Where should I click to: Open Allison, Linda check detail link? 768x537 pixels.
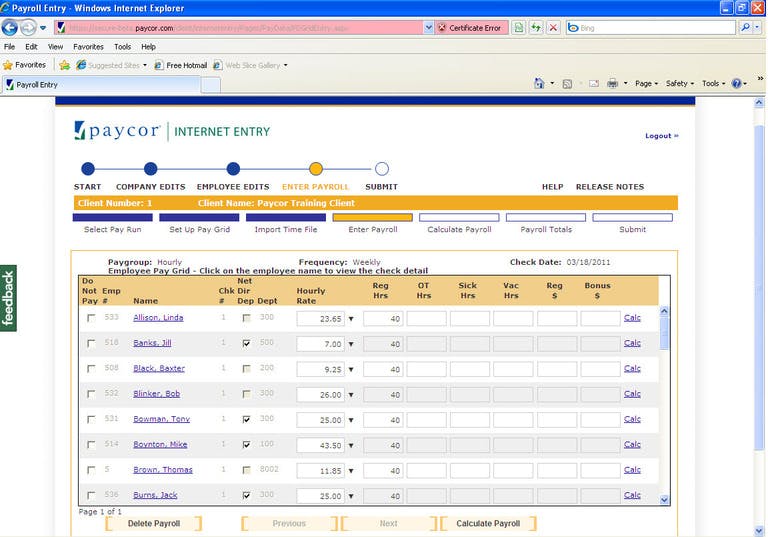click(x=158, y=317)
